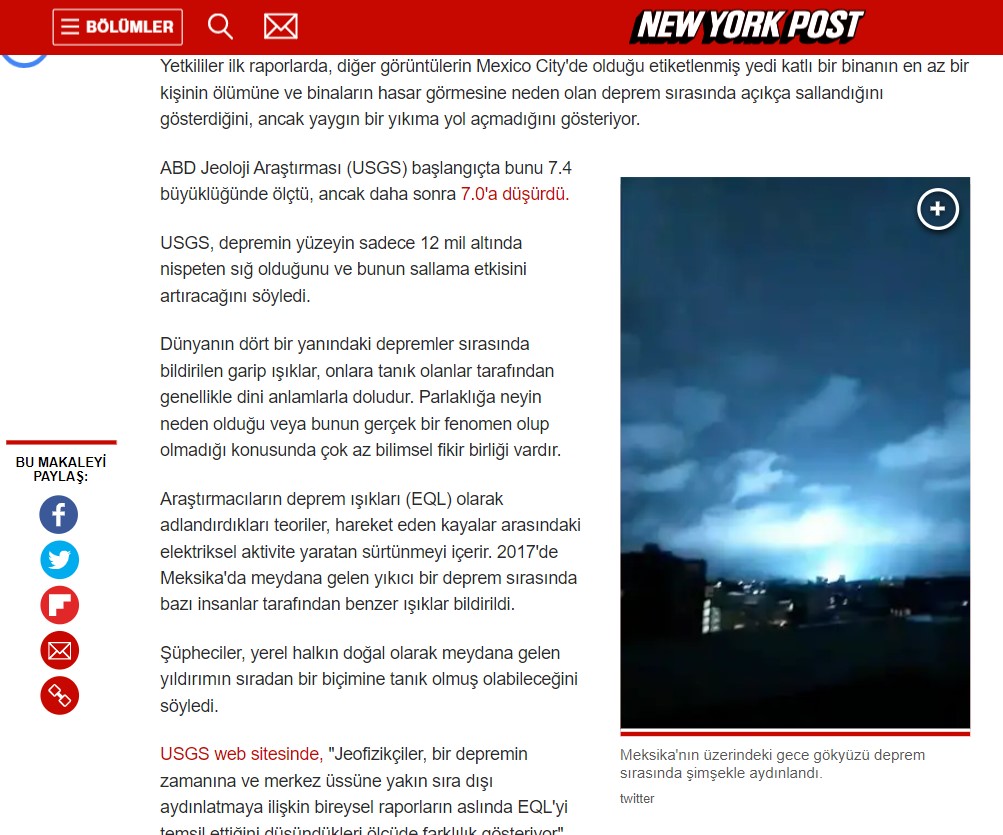The image size is (1003, 835).
Task: Share the article on Twitter
Action: (59, 560)
